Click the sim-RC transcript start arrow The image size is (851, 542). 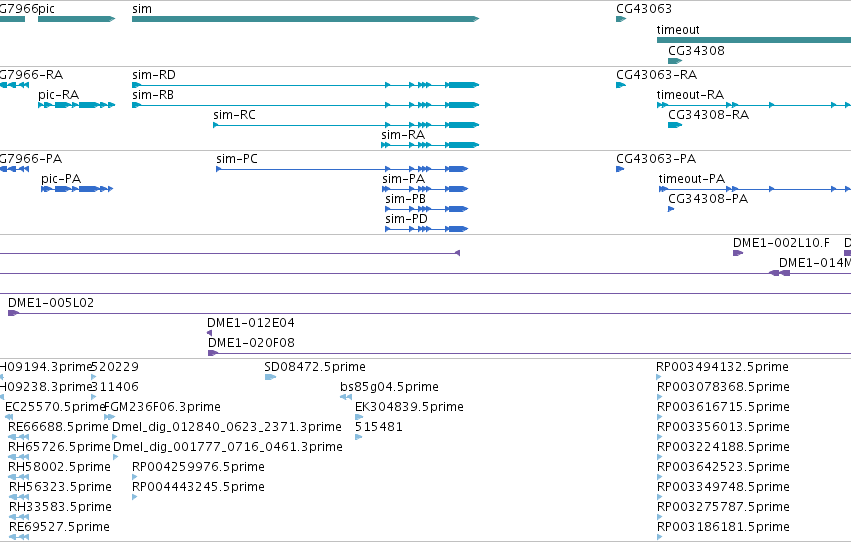coord(215,125)
